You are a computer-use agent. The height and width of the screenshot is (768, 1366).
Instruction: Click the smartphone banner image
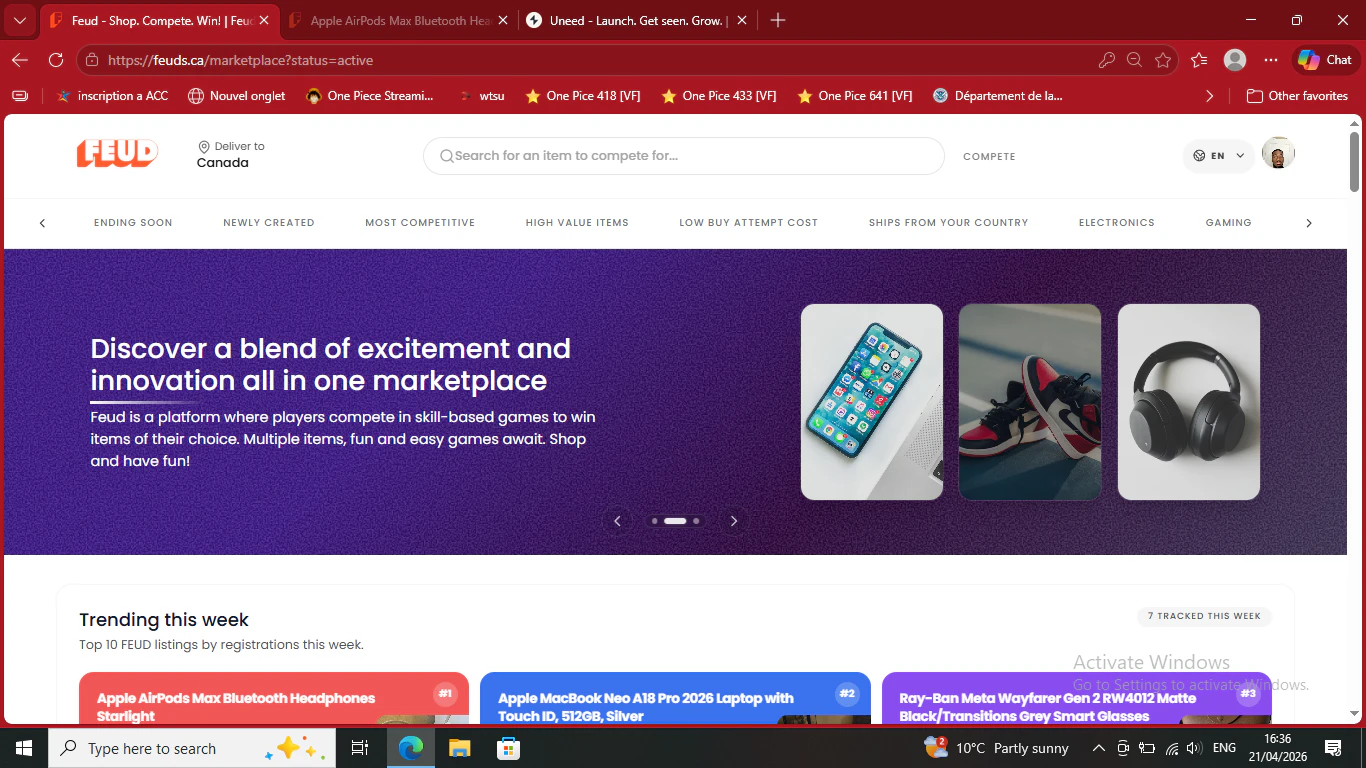(x=872, y=402)
